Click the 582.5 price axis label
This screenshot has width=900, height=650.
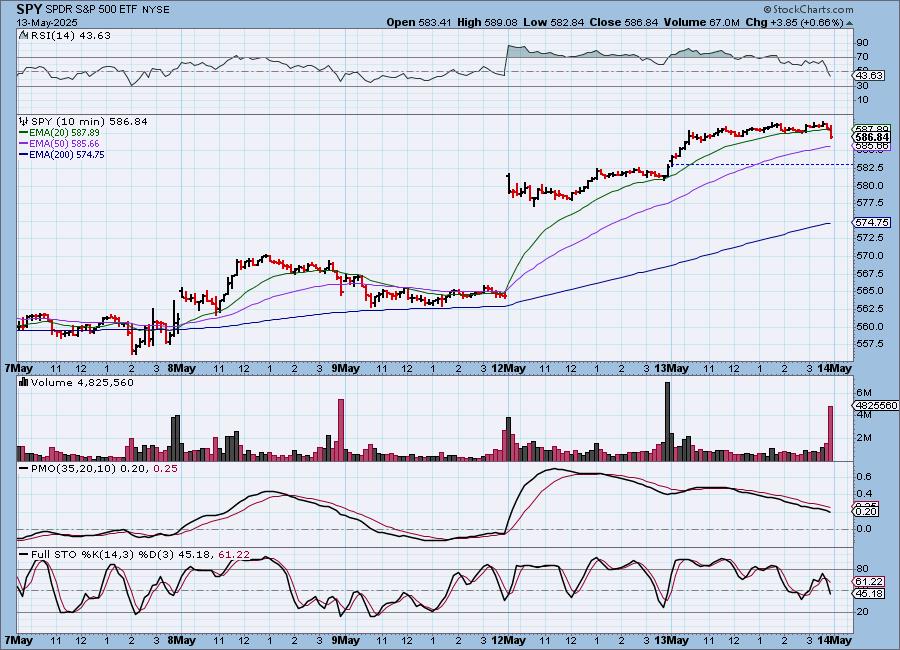point(870,167)
